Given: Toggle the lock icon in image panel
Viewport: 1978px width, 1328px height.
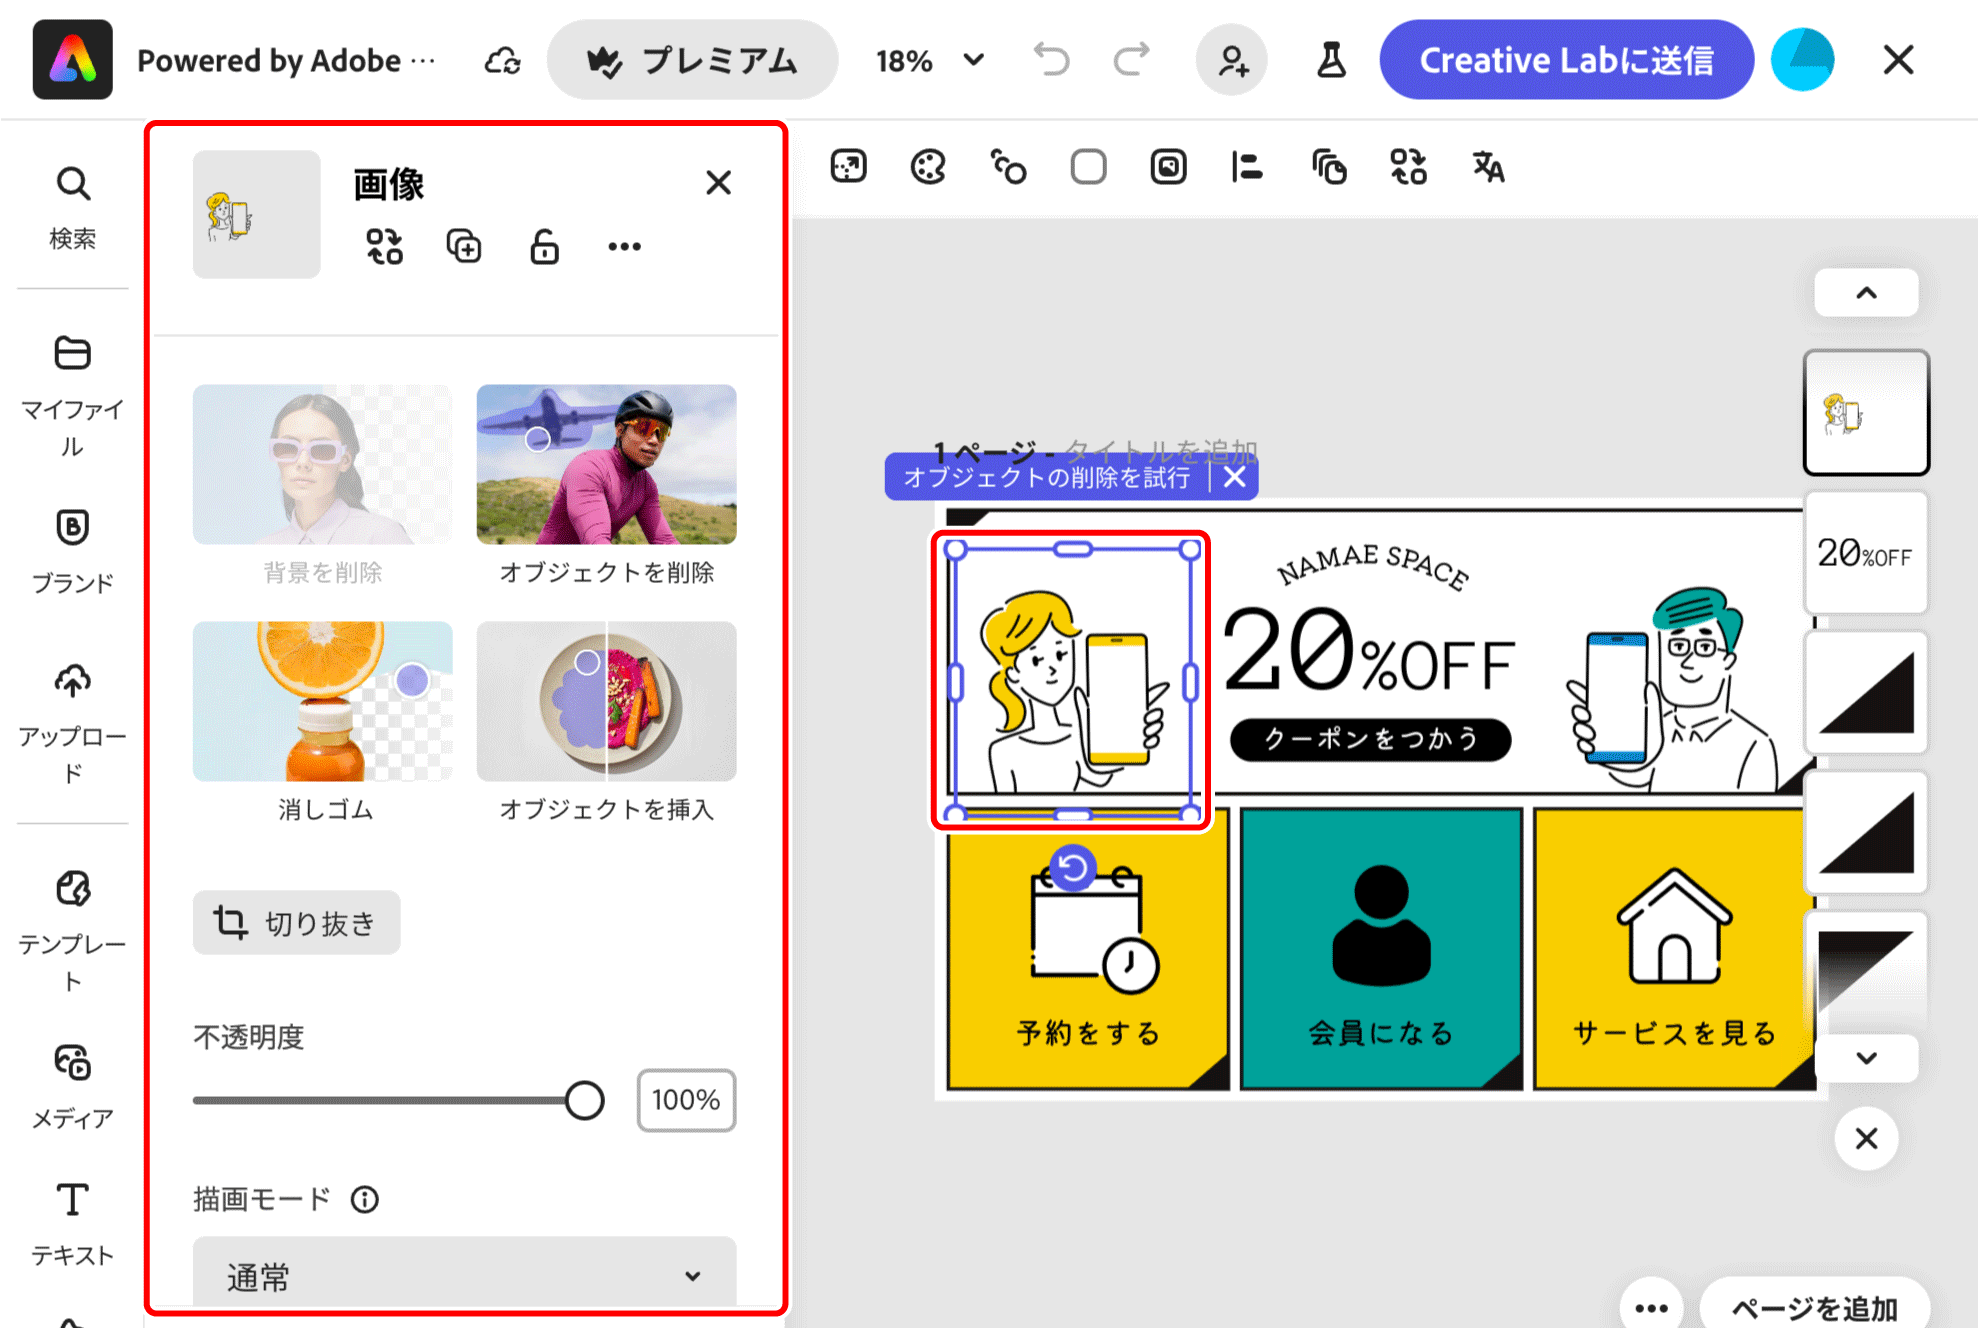Looking at the screenshot, I should click(544, 246).
